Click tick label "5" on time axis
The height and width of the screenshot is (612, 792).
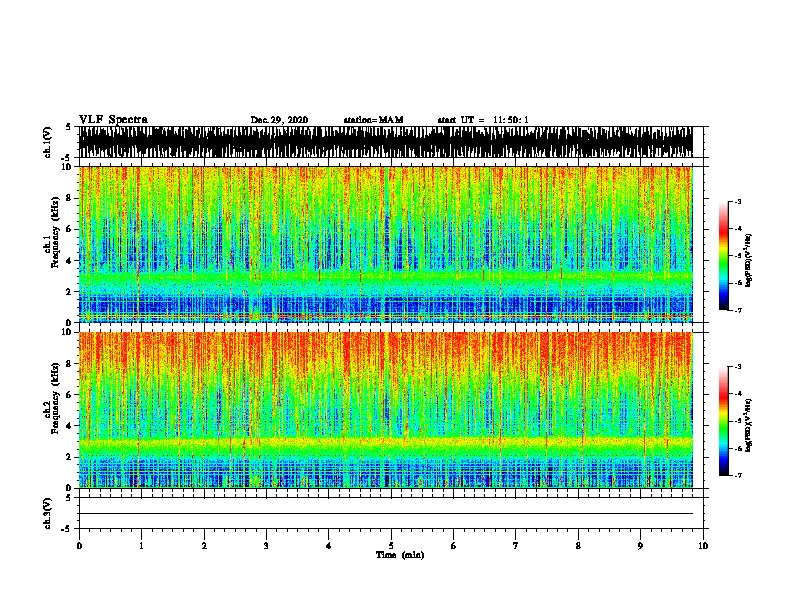pyautogui.click(x=391, y=546)
